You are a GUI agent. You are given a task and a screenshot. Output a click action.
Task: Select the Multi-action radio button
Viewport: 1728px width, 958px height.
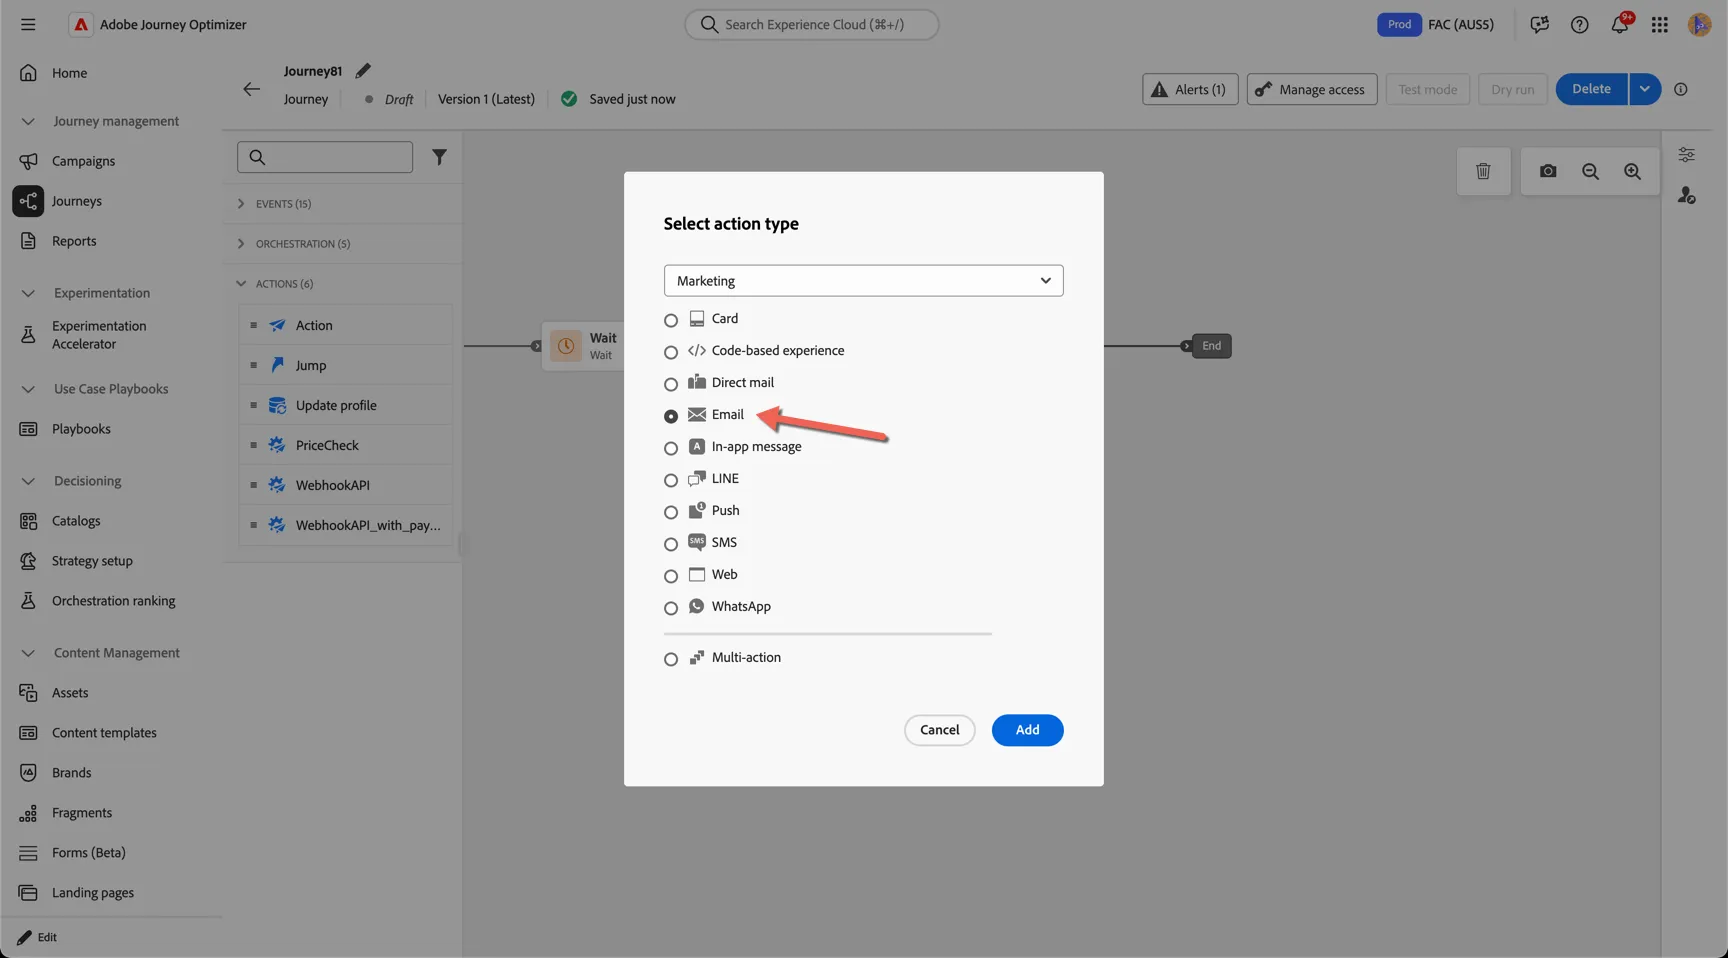pos(671,659)
